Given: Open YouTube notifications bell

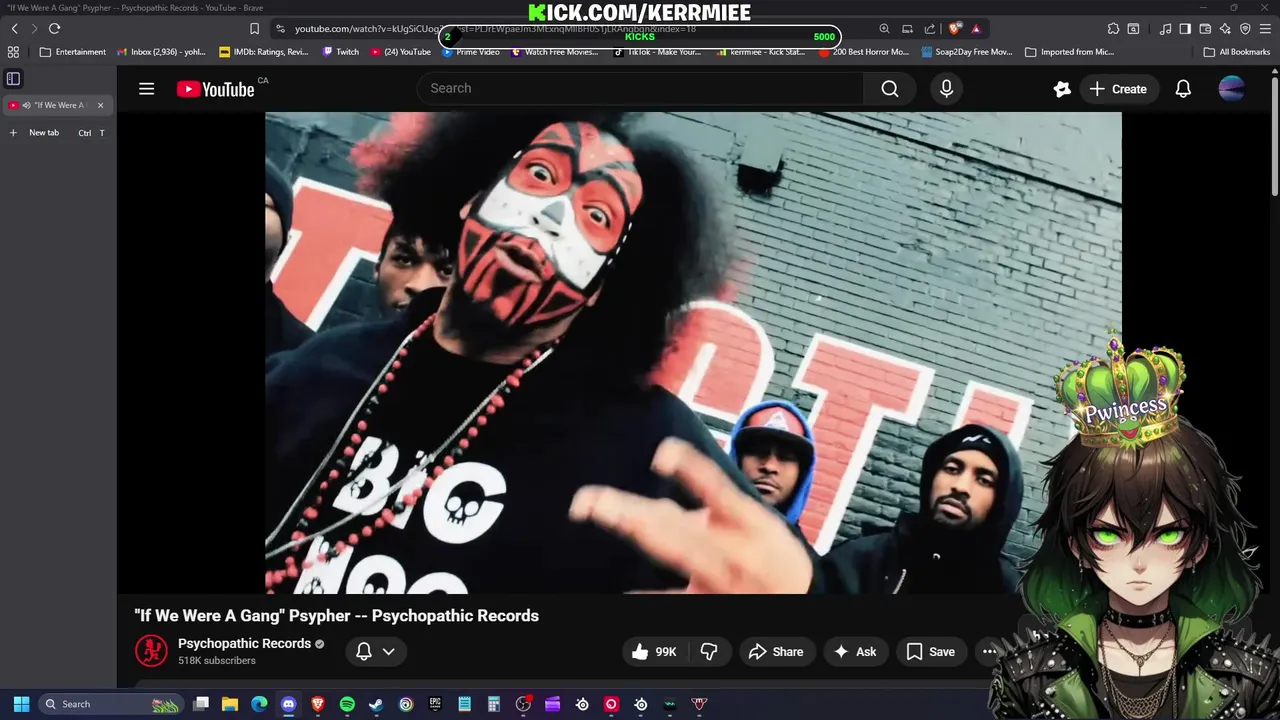Looking at the screenshot, I should [1183, 89].
